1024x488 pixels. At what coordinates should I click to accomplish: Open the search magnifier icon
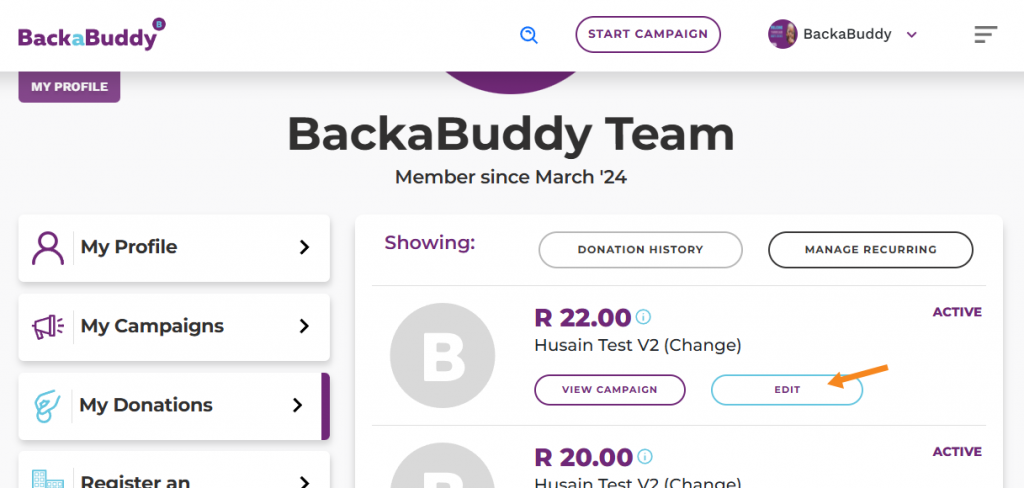pos(528,35)
